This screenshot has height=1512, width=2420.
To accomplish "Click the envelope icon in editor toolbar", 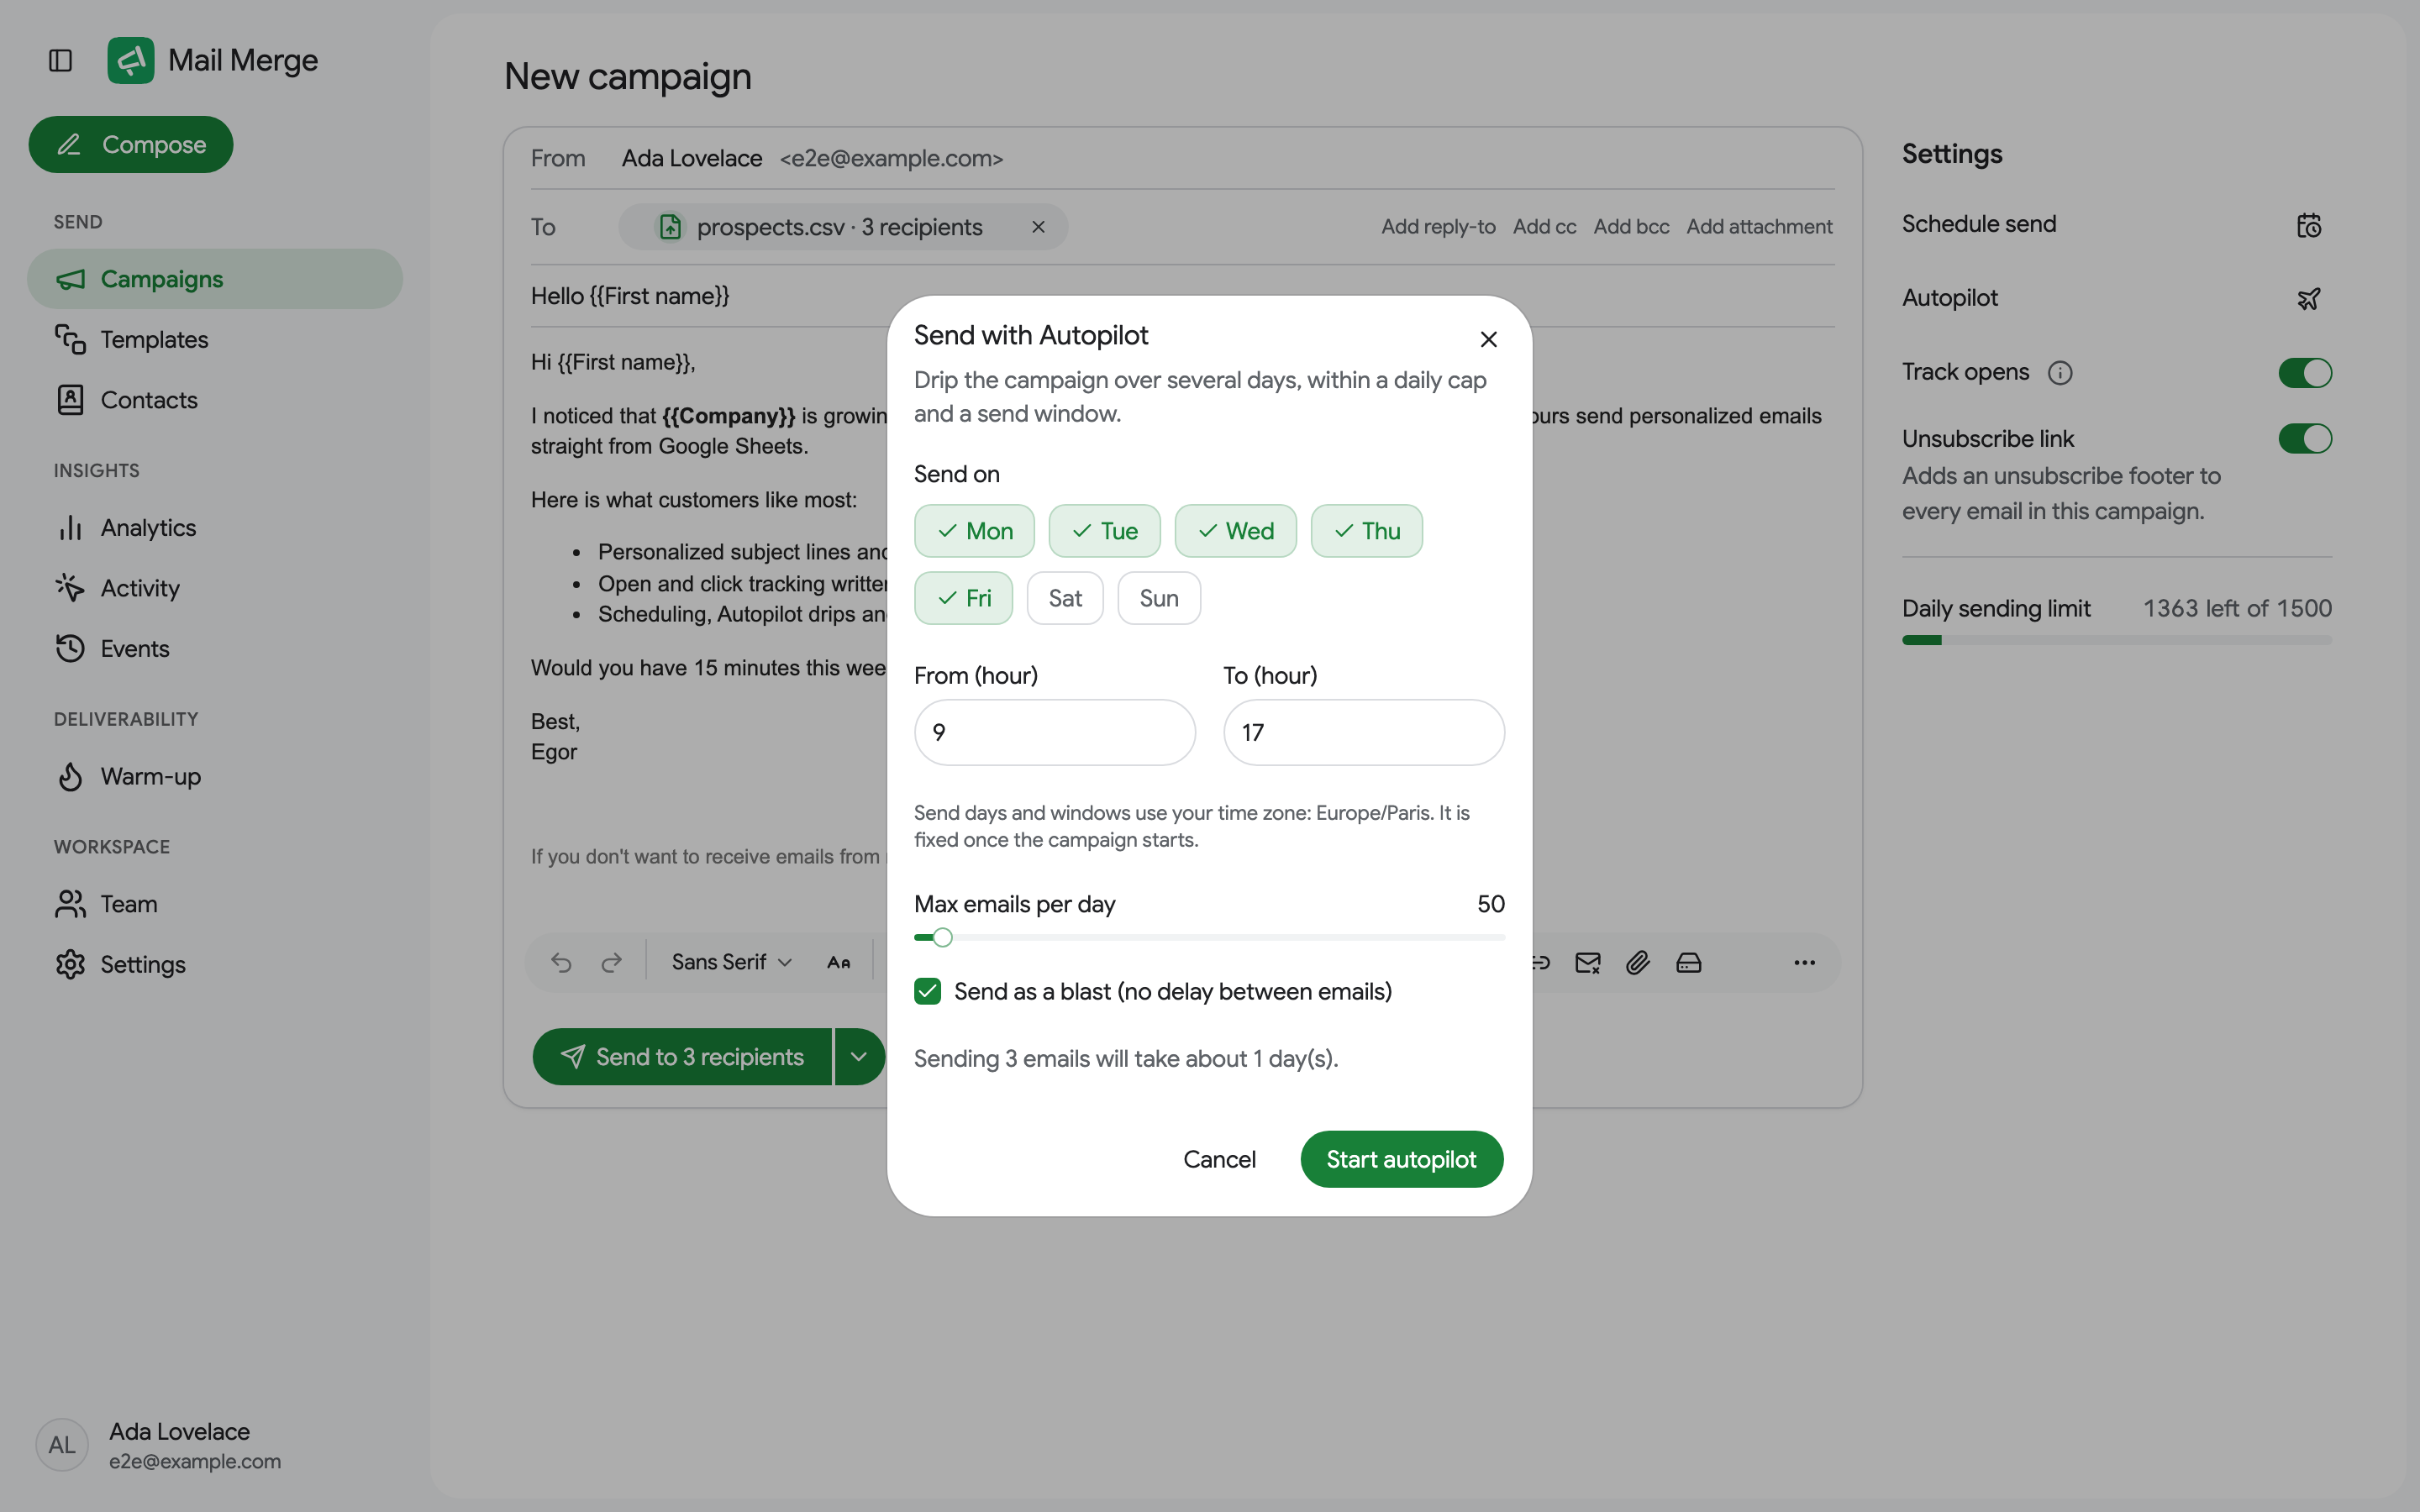I will (x=1588, y=962).
